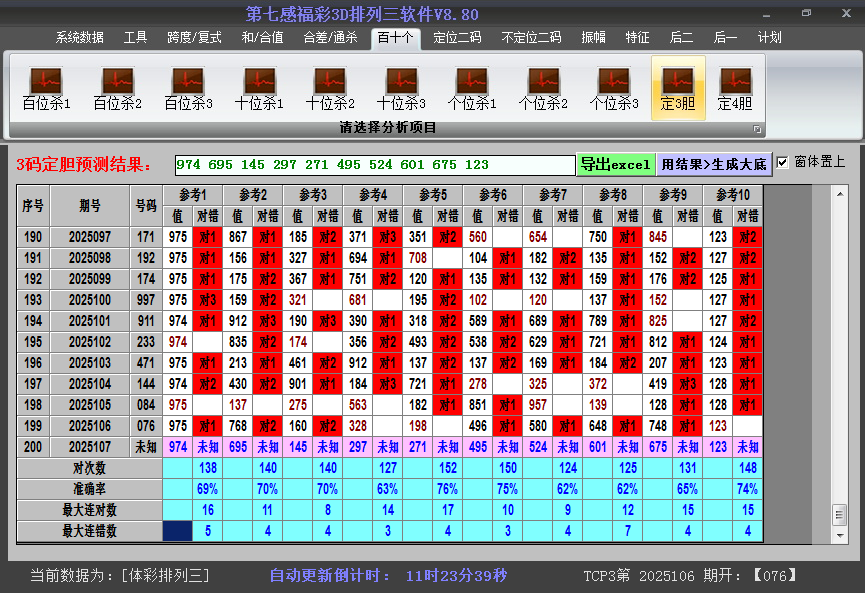865x593 pixels.
Task: Open the 工具 menu tab
Action: 135,38
